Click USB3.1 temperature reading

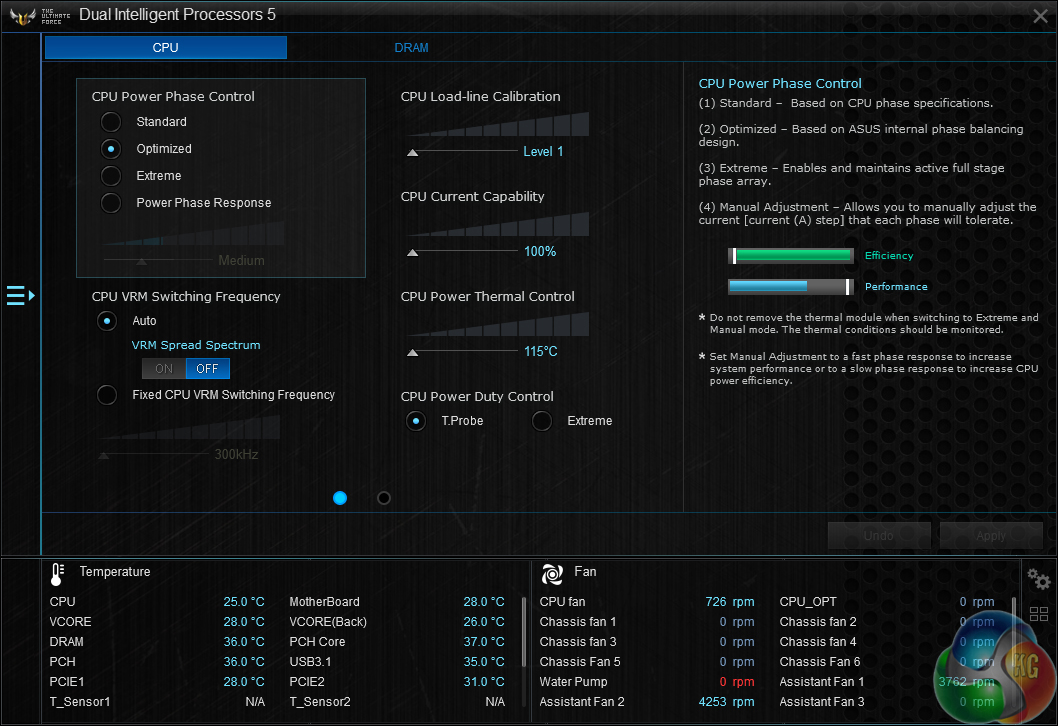[483, 662]
